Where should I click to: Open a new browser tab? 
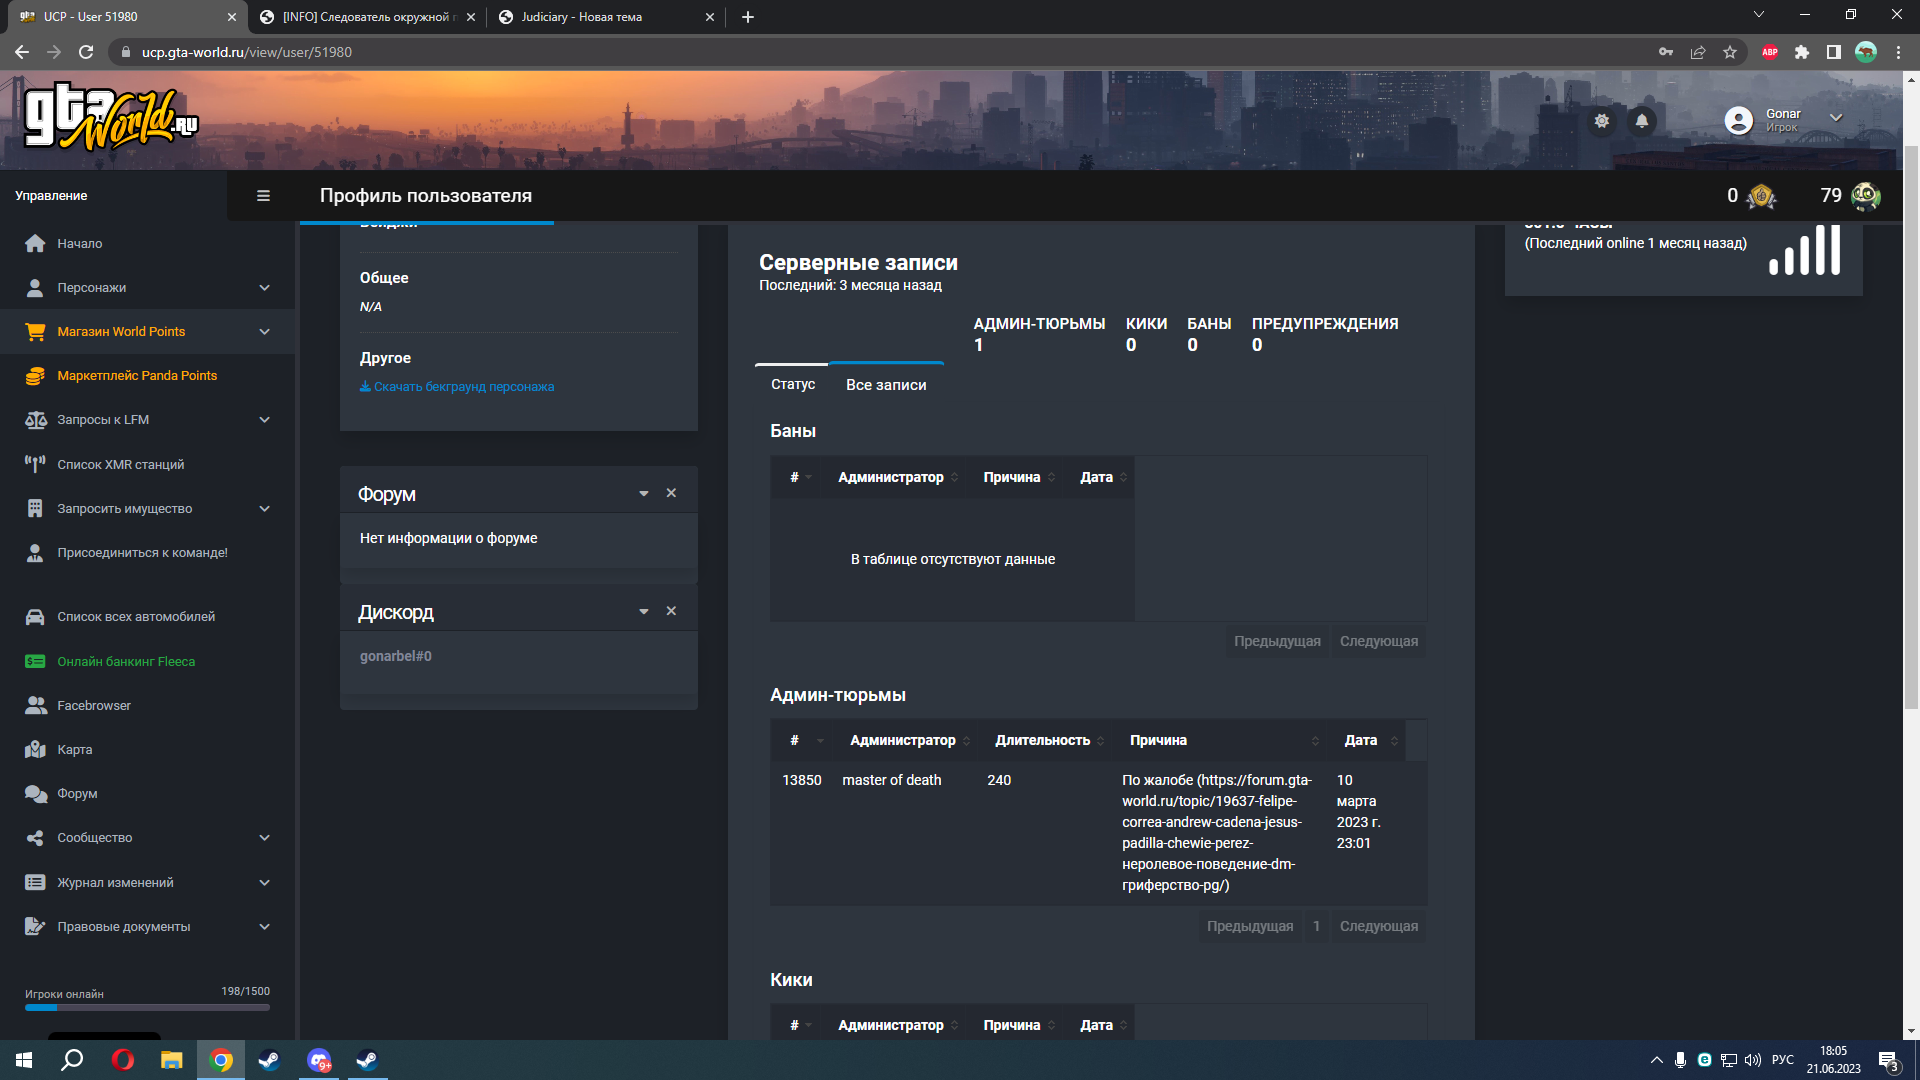point(748,17)
